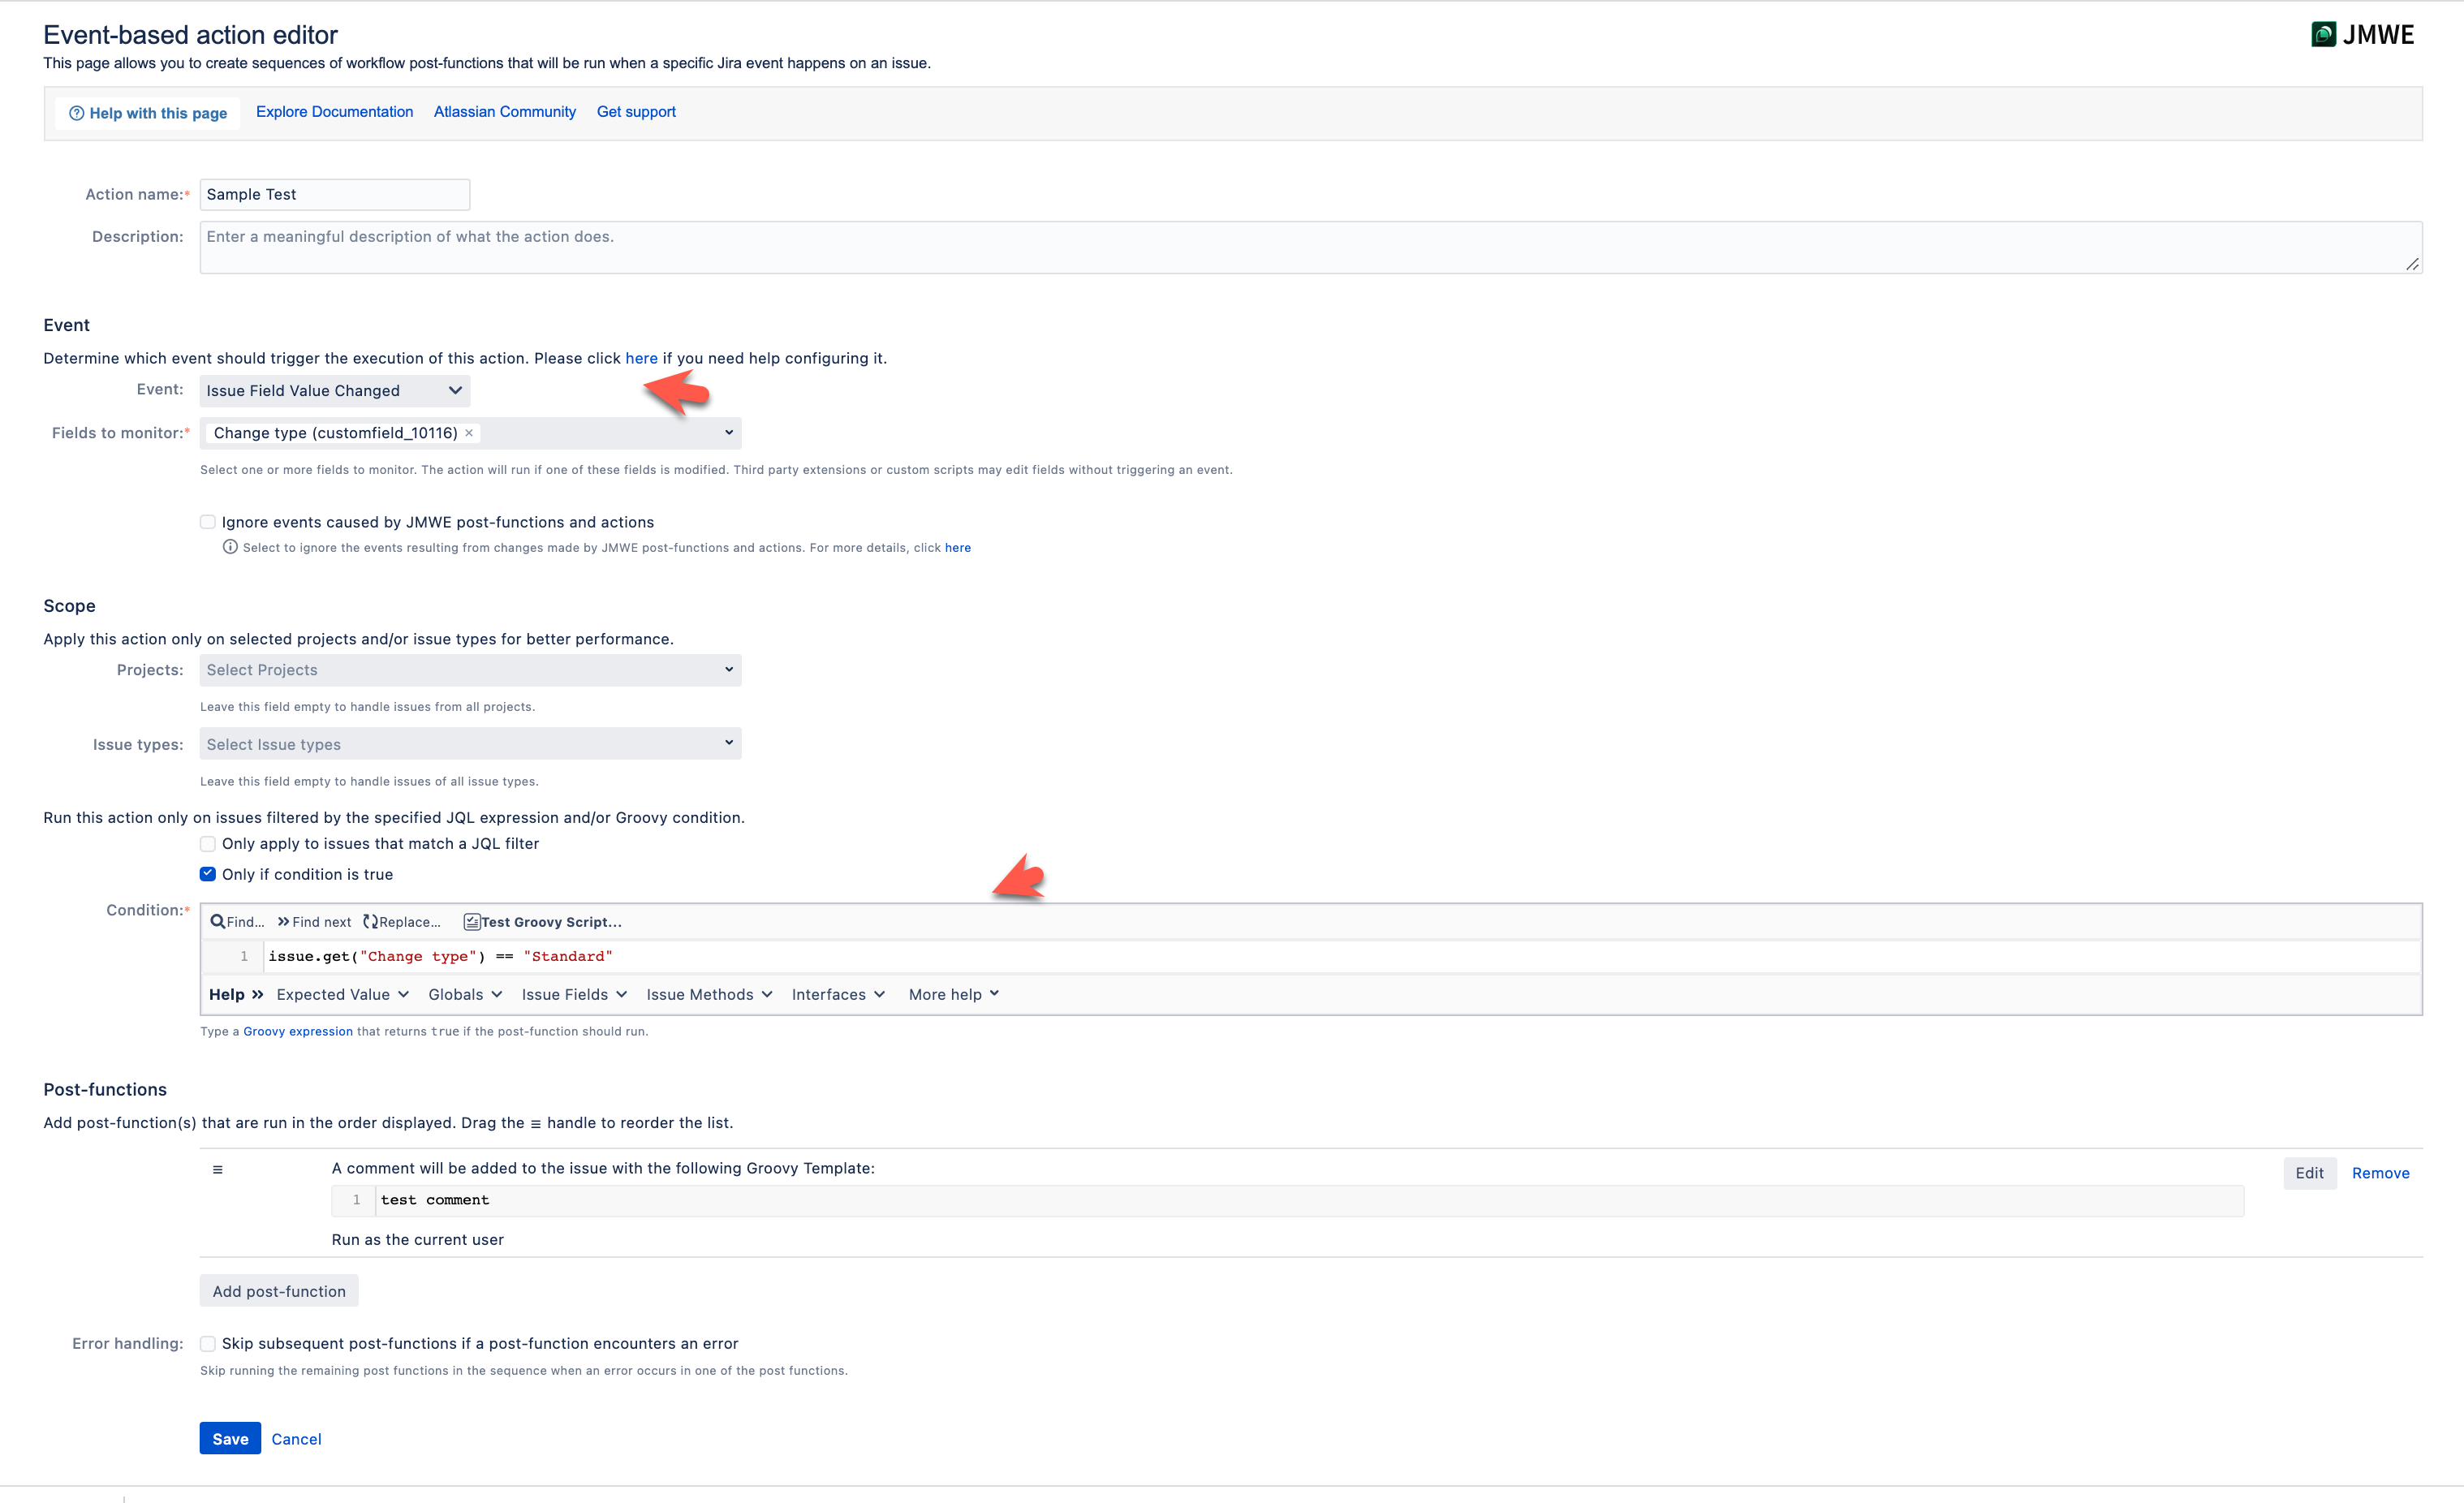Click the Save button

(229, 1437)
